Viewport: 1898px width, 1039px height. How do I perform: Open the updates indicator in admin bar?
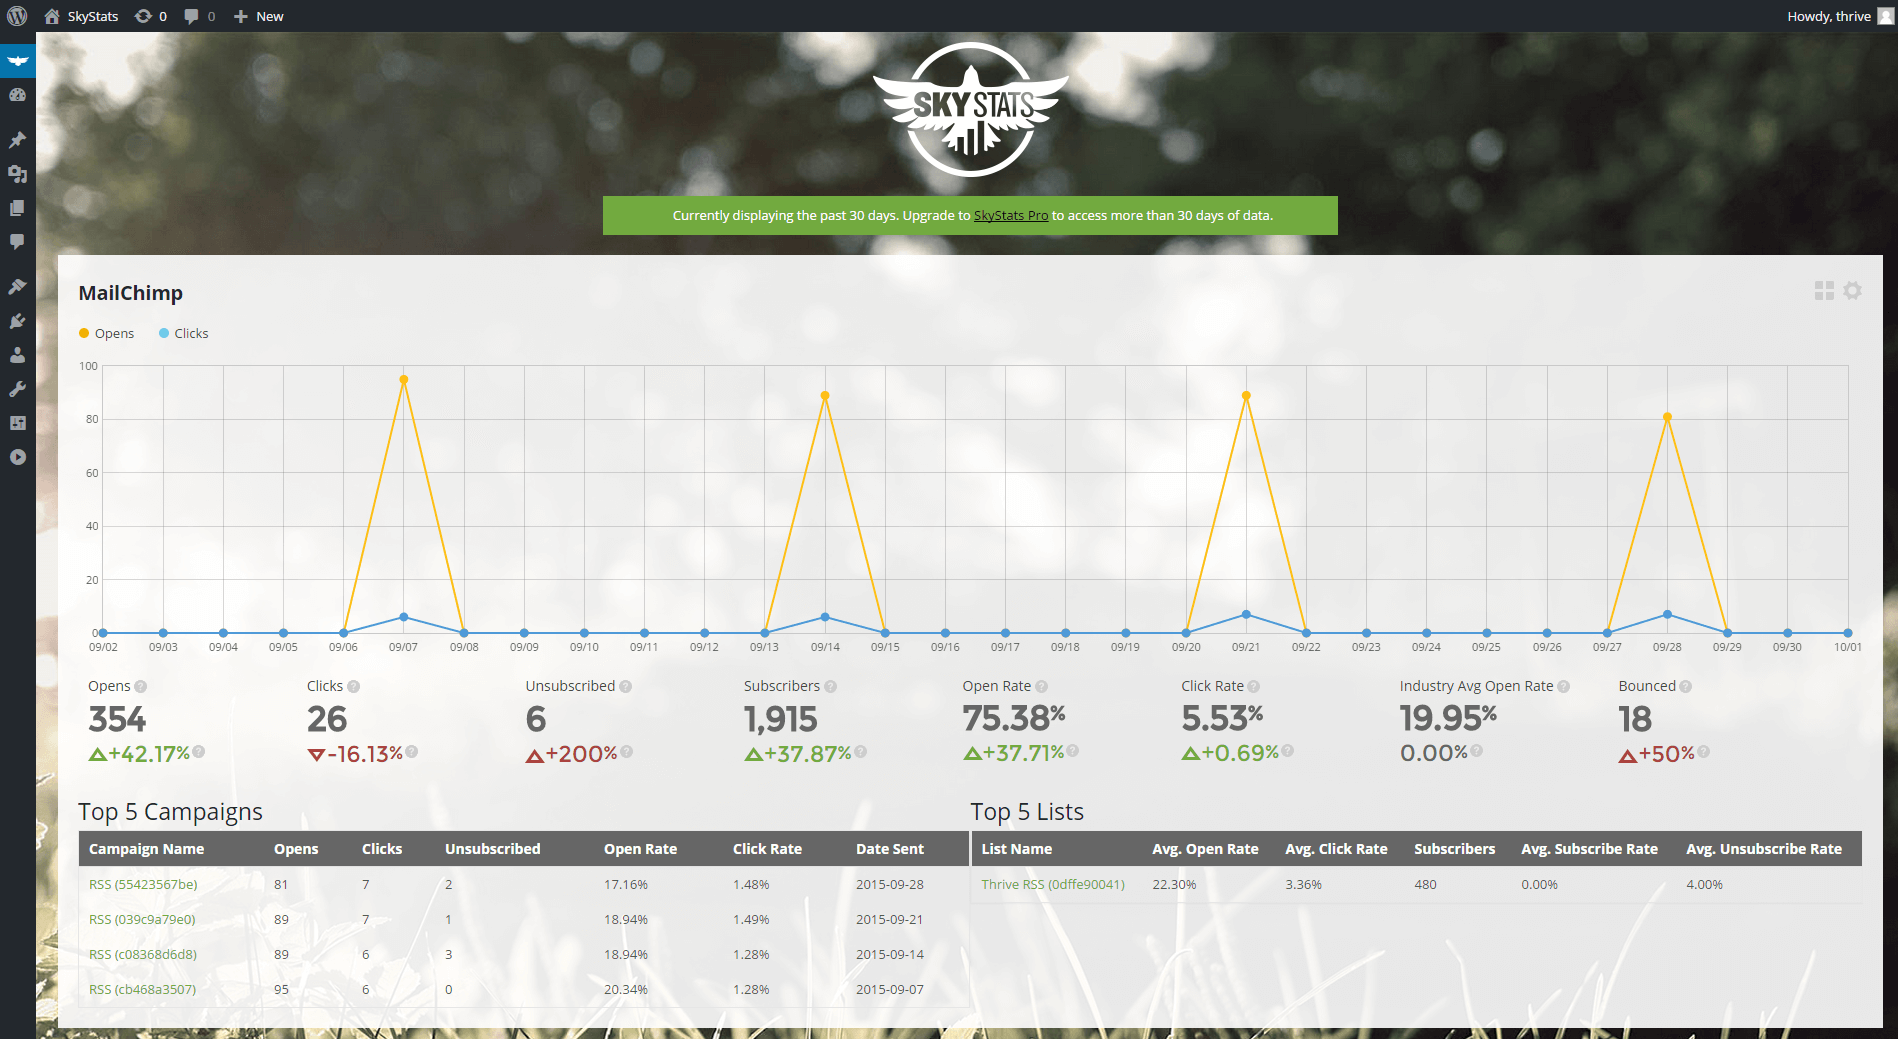point(151,16)
